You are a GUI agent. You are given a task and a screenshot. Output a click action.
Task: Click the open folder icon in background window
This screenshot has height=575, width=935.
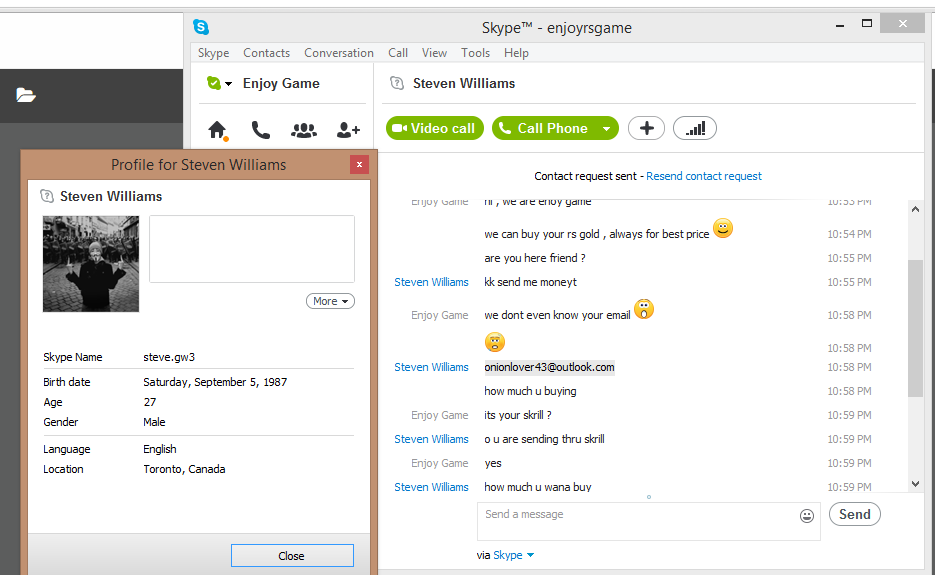(26, 95)
